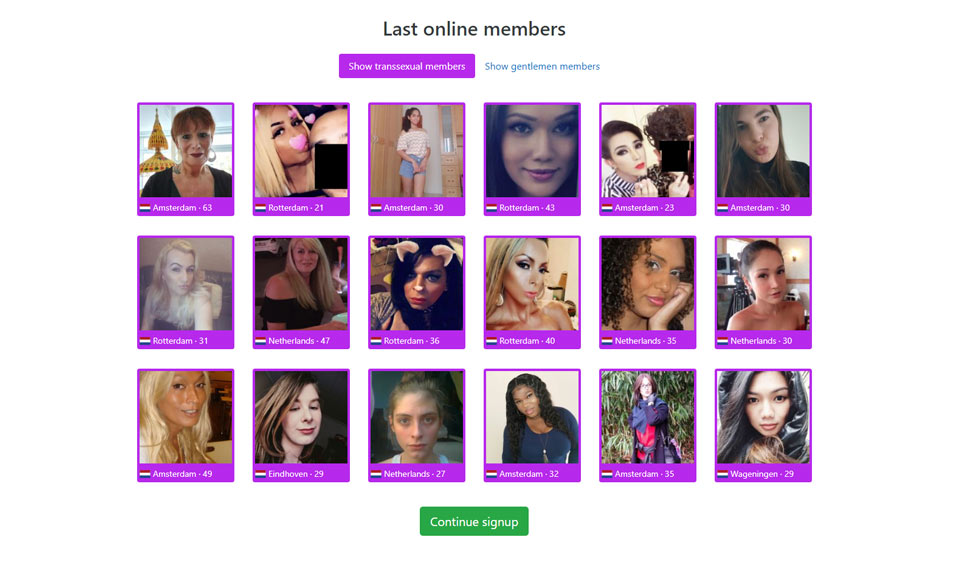This screenshot has height=561, width=960.
Task: Select the Rotterdam · 36 profile card
Action: 416,292
